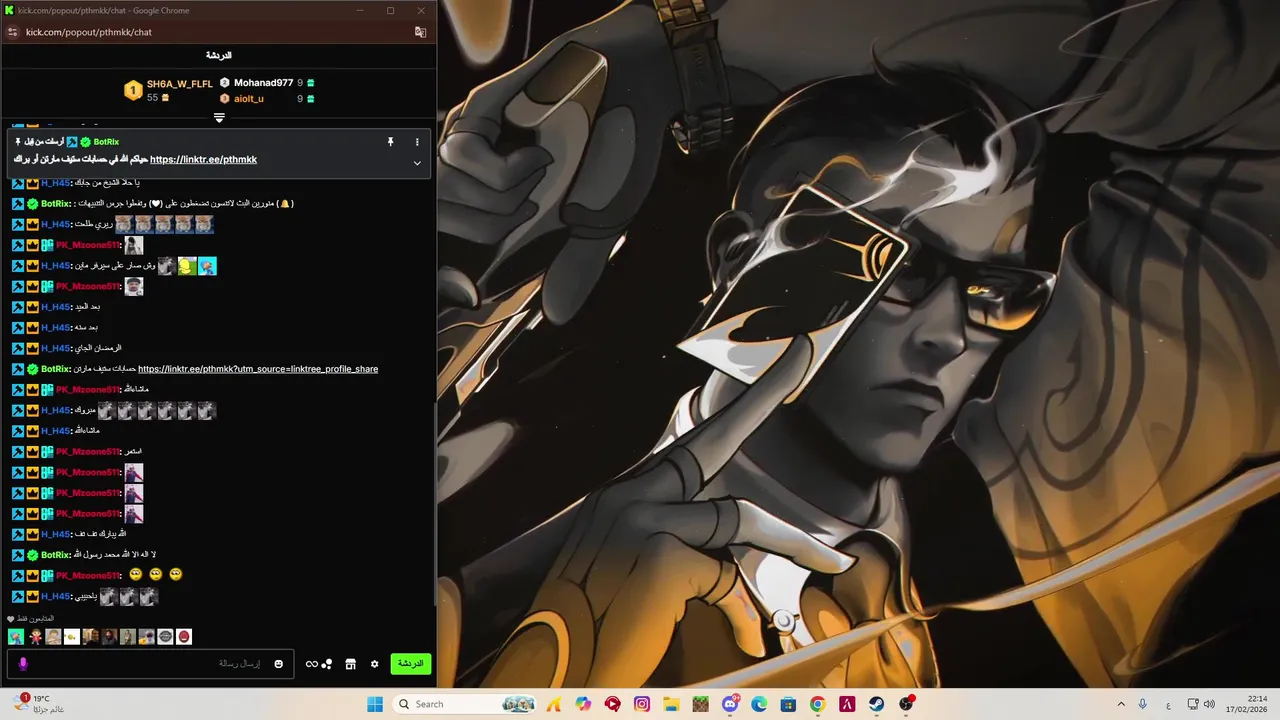1280x720 pixels.
Task: Open Steam from the taskbar
Action: coord(876,704)
